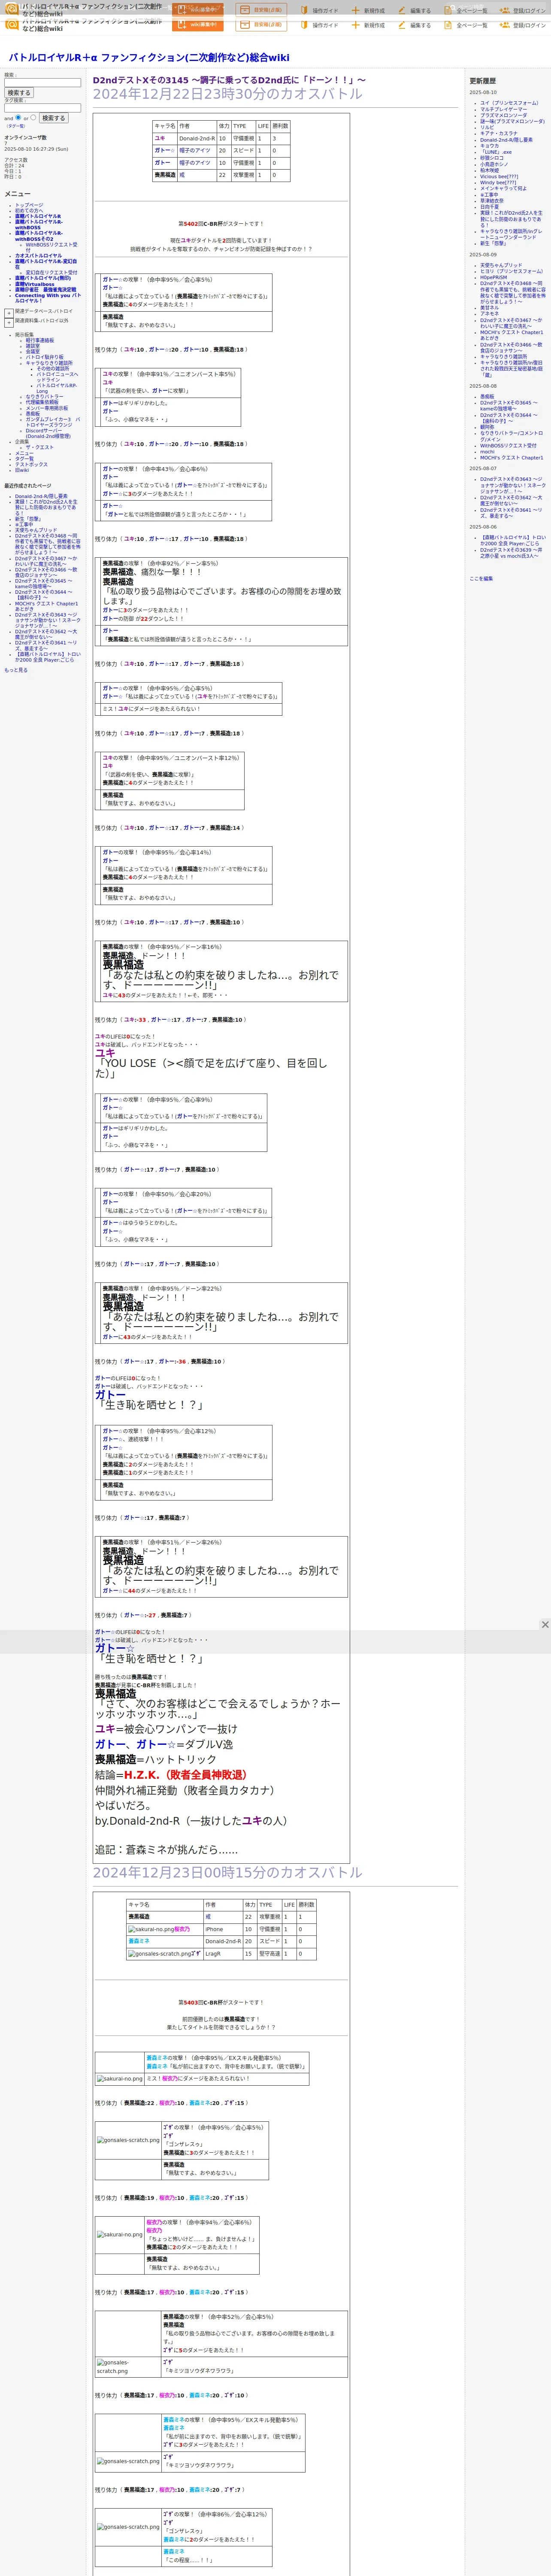Open 雑談室 bulletin board link

(x=33, y=347)
